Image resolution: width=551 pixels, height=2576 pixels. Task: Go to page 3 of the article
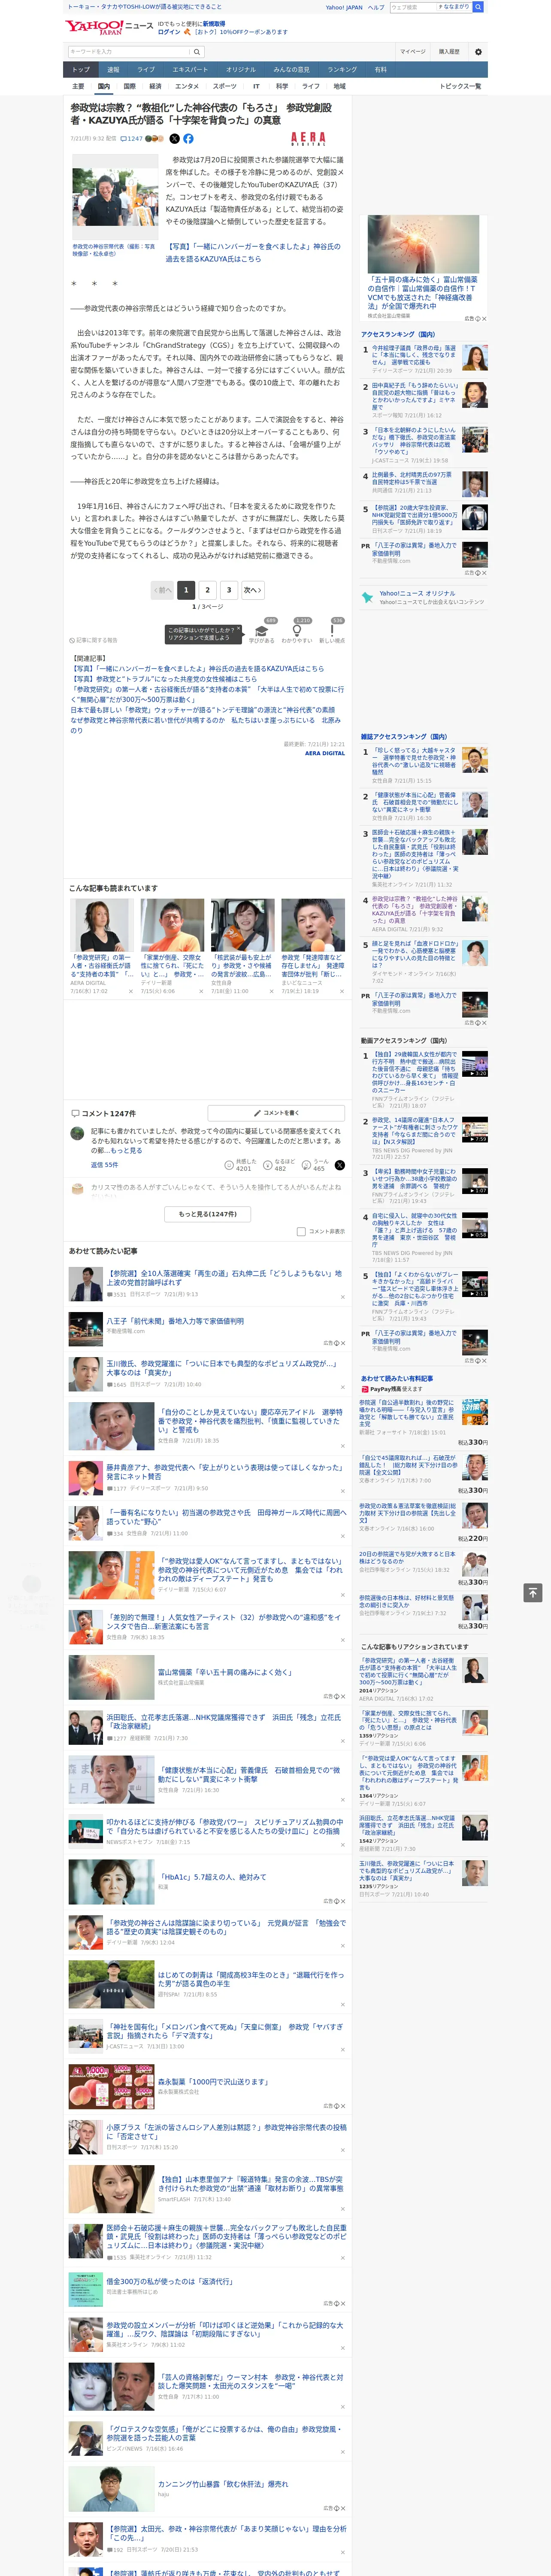[x=229, y=590]
